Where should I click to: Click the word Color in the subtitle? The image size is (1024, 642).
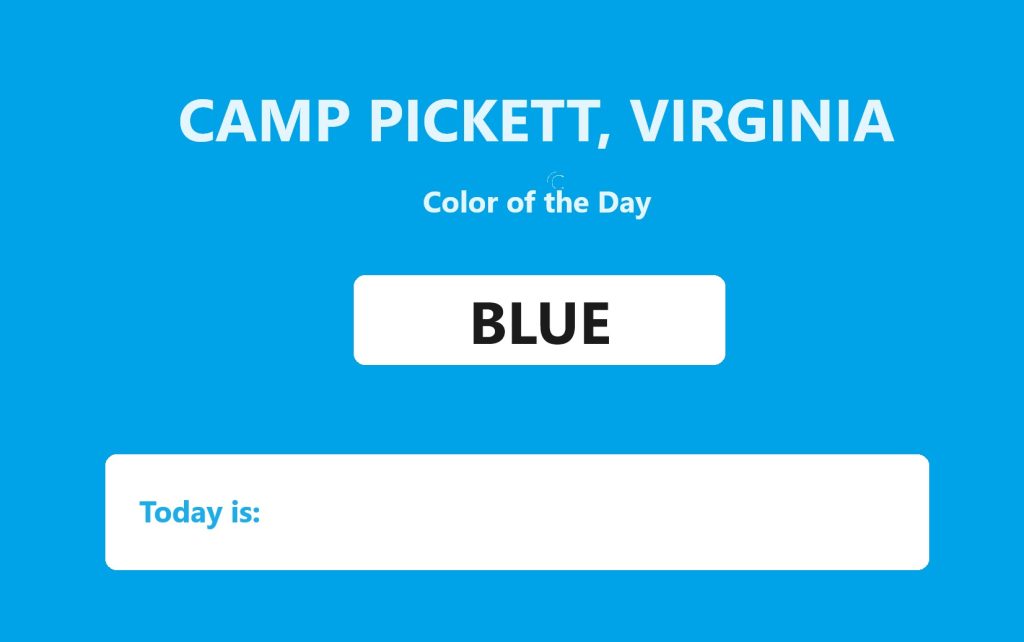[458, 203]
